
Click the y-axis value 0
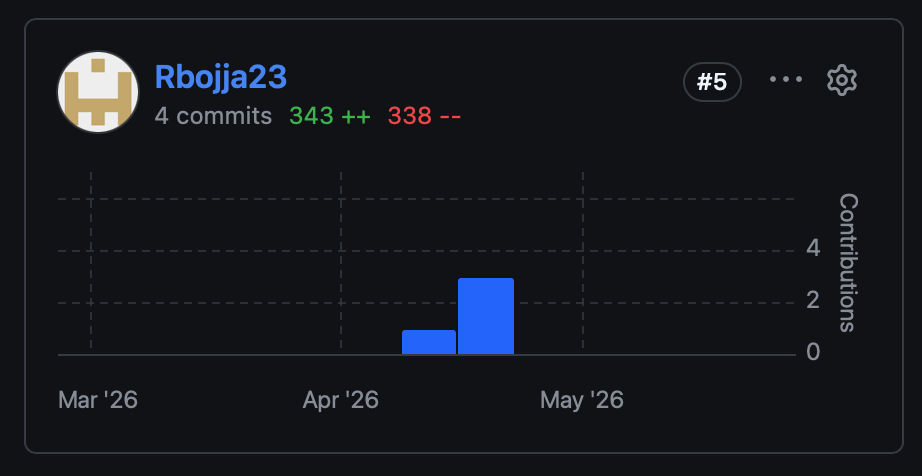813,353
